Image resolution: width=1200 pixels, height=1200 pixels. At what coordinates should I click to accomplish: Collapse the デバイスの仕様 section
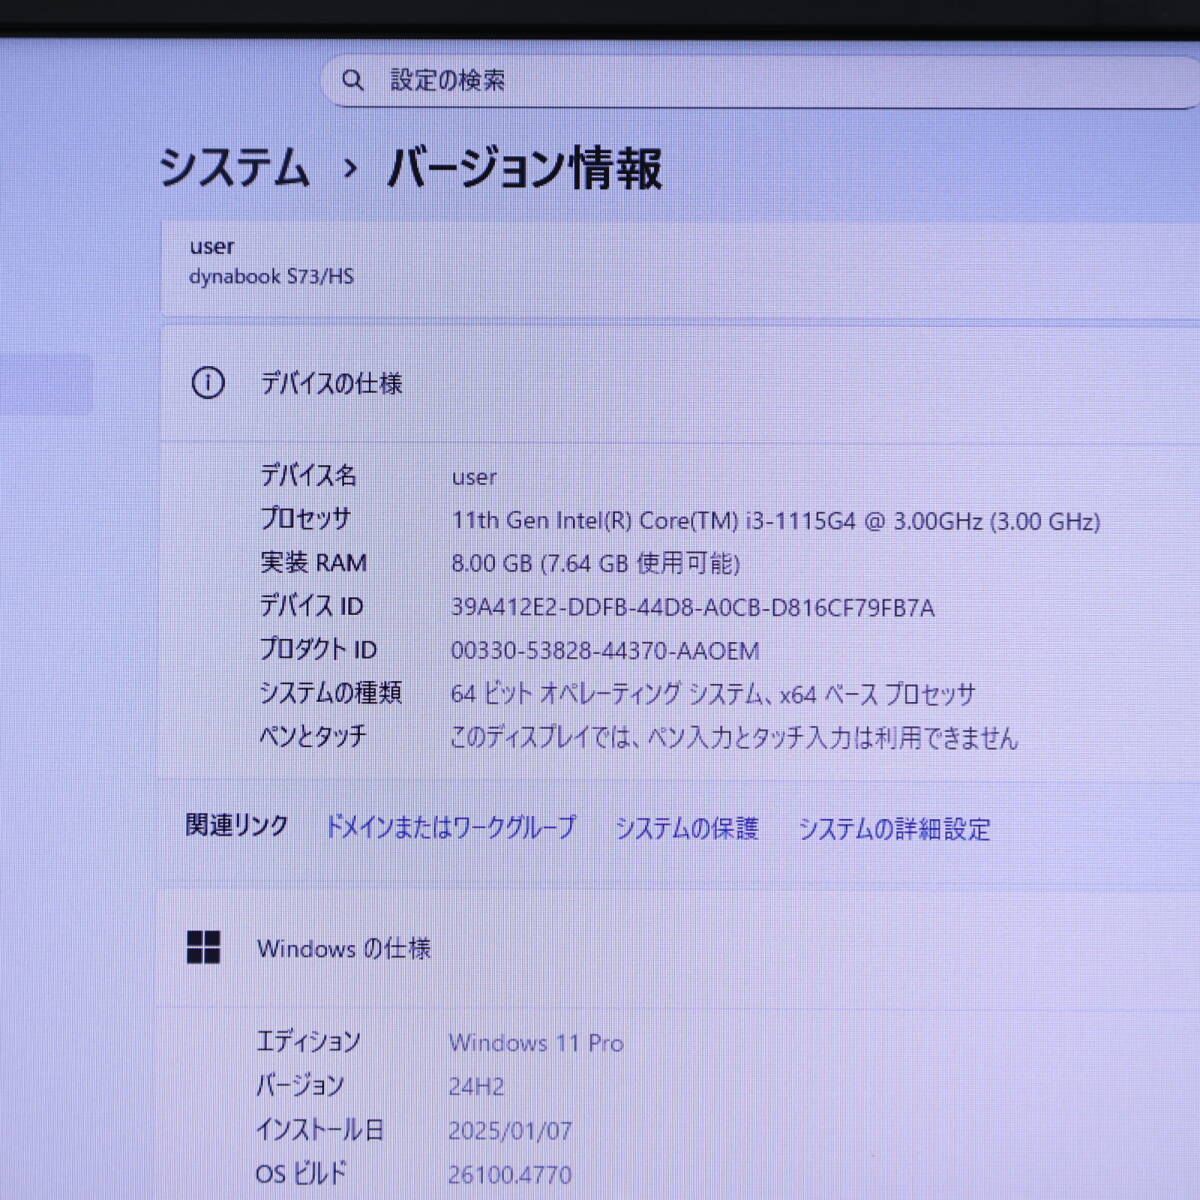pyautogui.click(x=680, y=383)
